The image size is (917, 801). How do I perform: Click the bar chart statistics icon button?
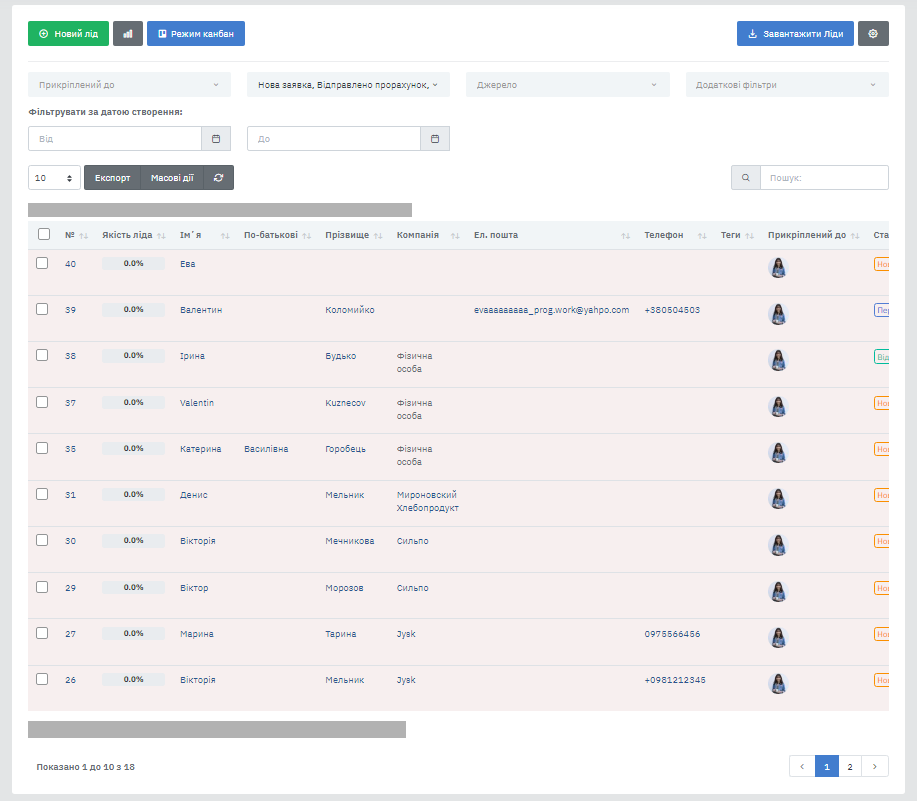click(x=127, y=34)
